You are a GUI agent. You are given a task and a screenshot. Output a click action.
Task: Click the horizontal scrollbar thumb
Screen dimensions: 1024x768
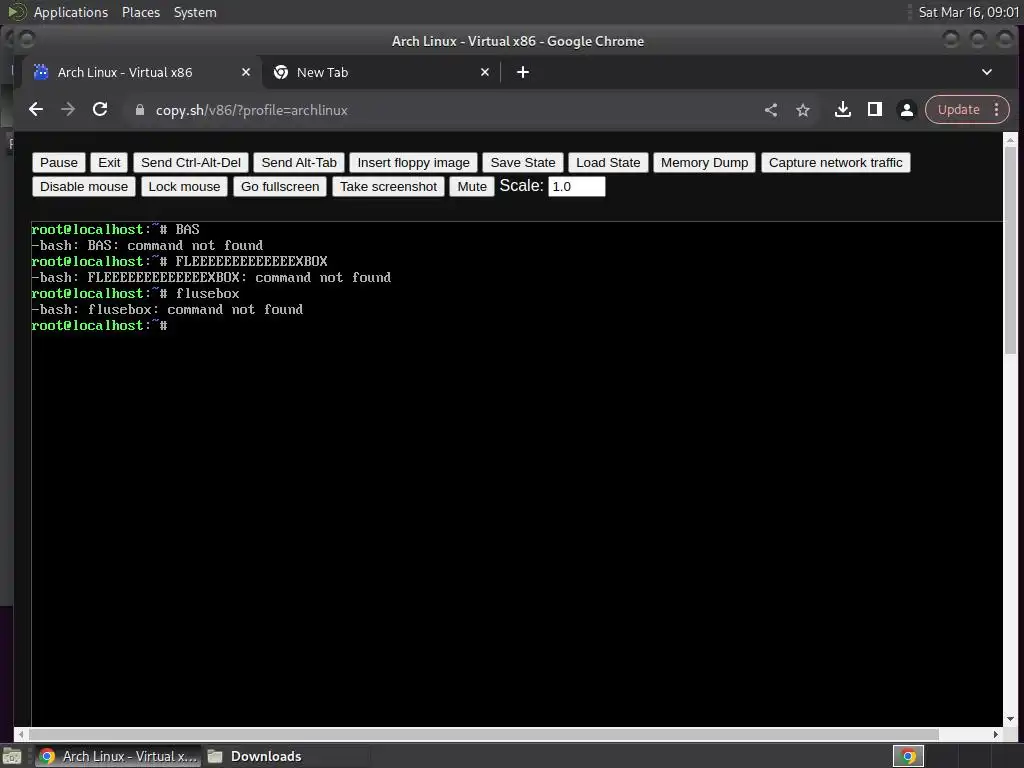click(484, 735)
